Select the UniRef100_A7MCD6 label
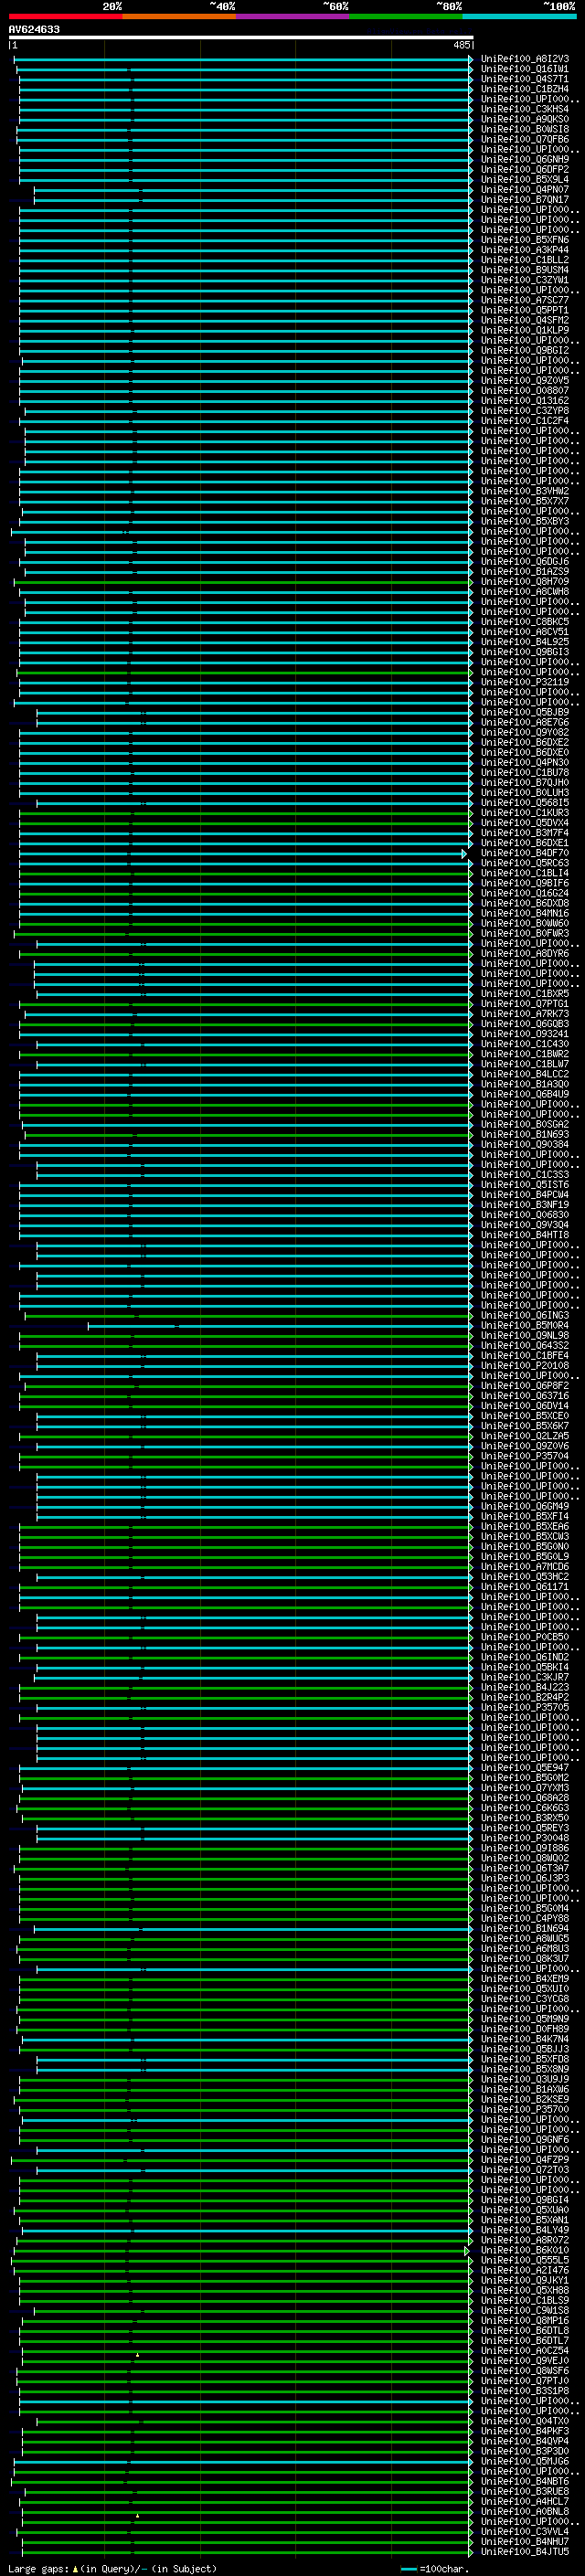The image size is (585, 2576). click(x=525, y=1566)
